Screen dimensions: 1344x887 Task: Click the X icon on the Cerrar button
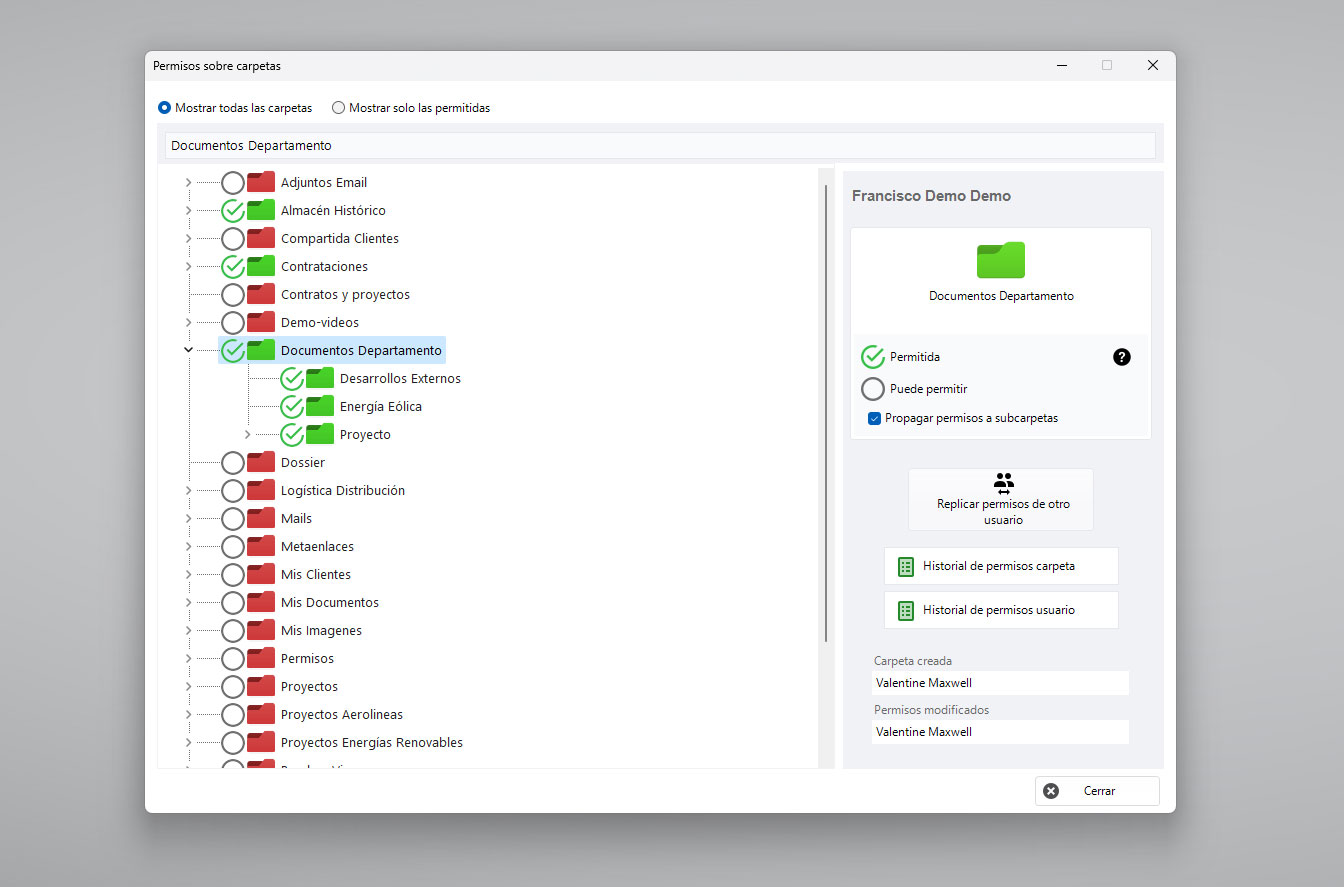point(1051,791)
